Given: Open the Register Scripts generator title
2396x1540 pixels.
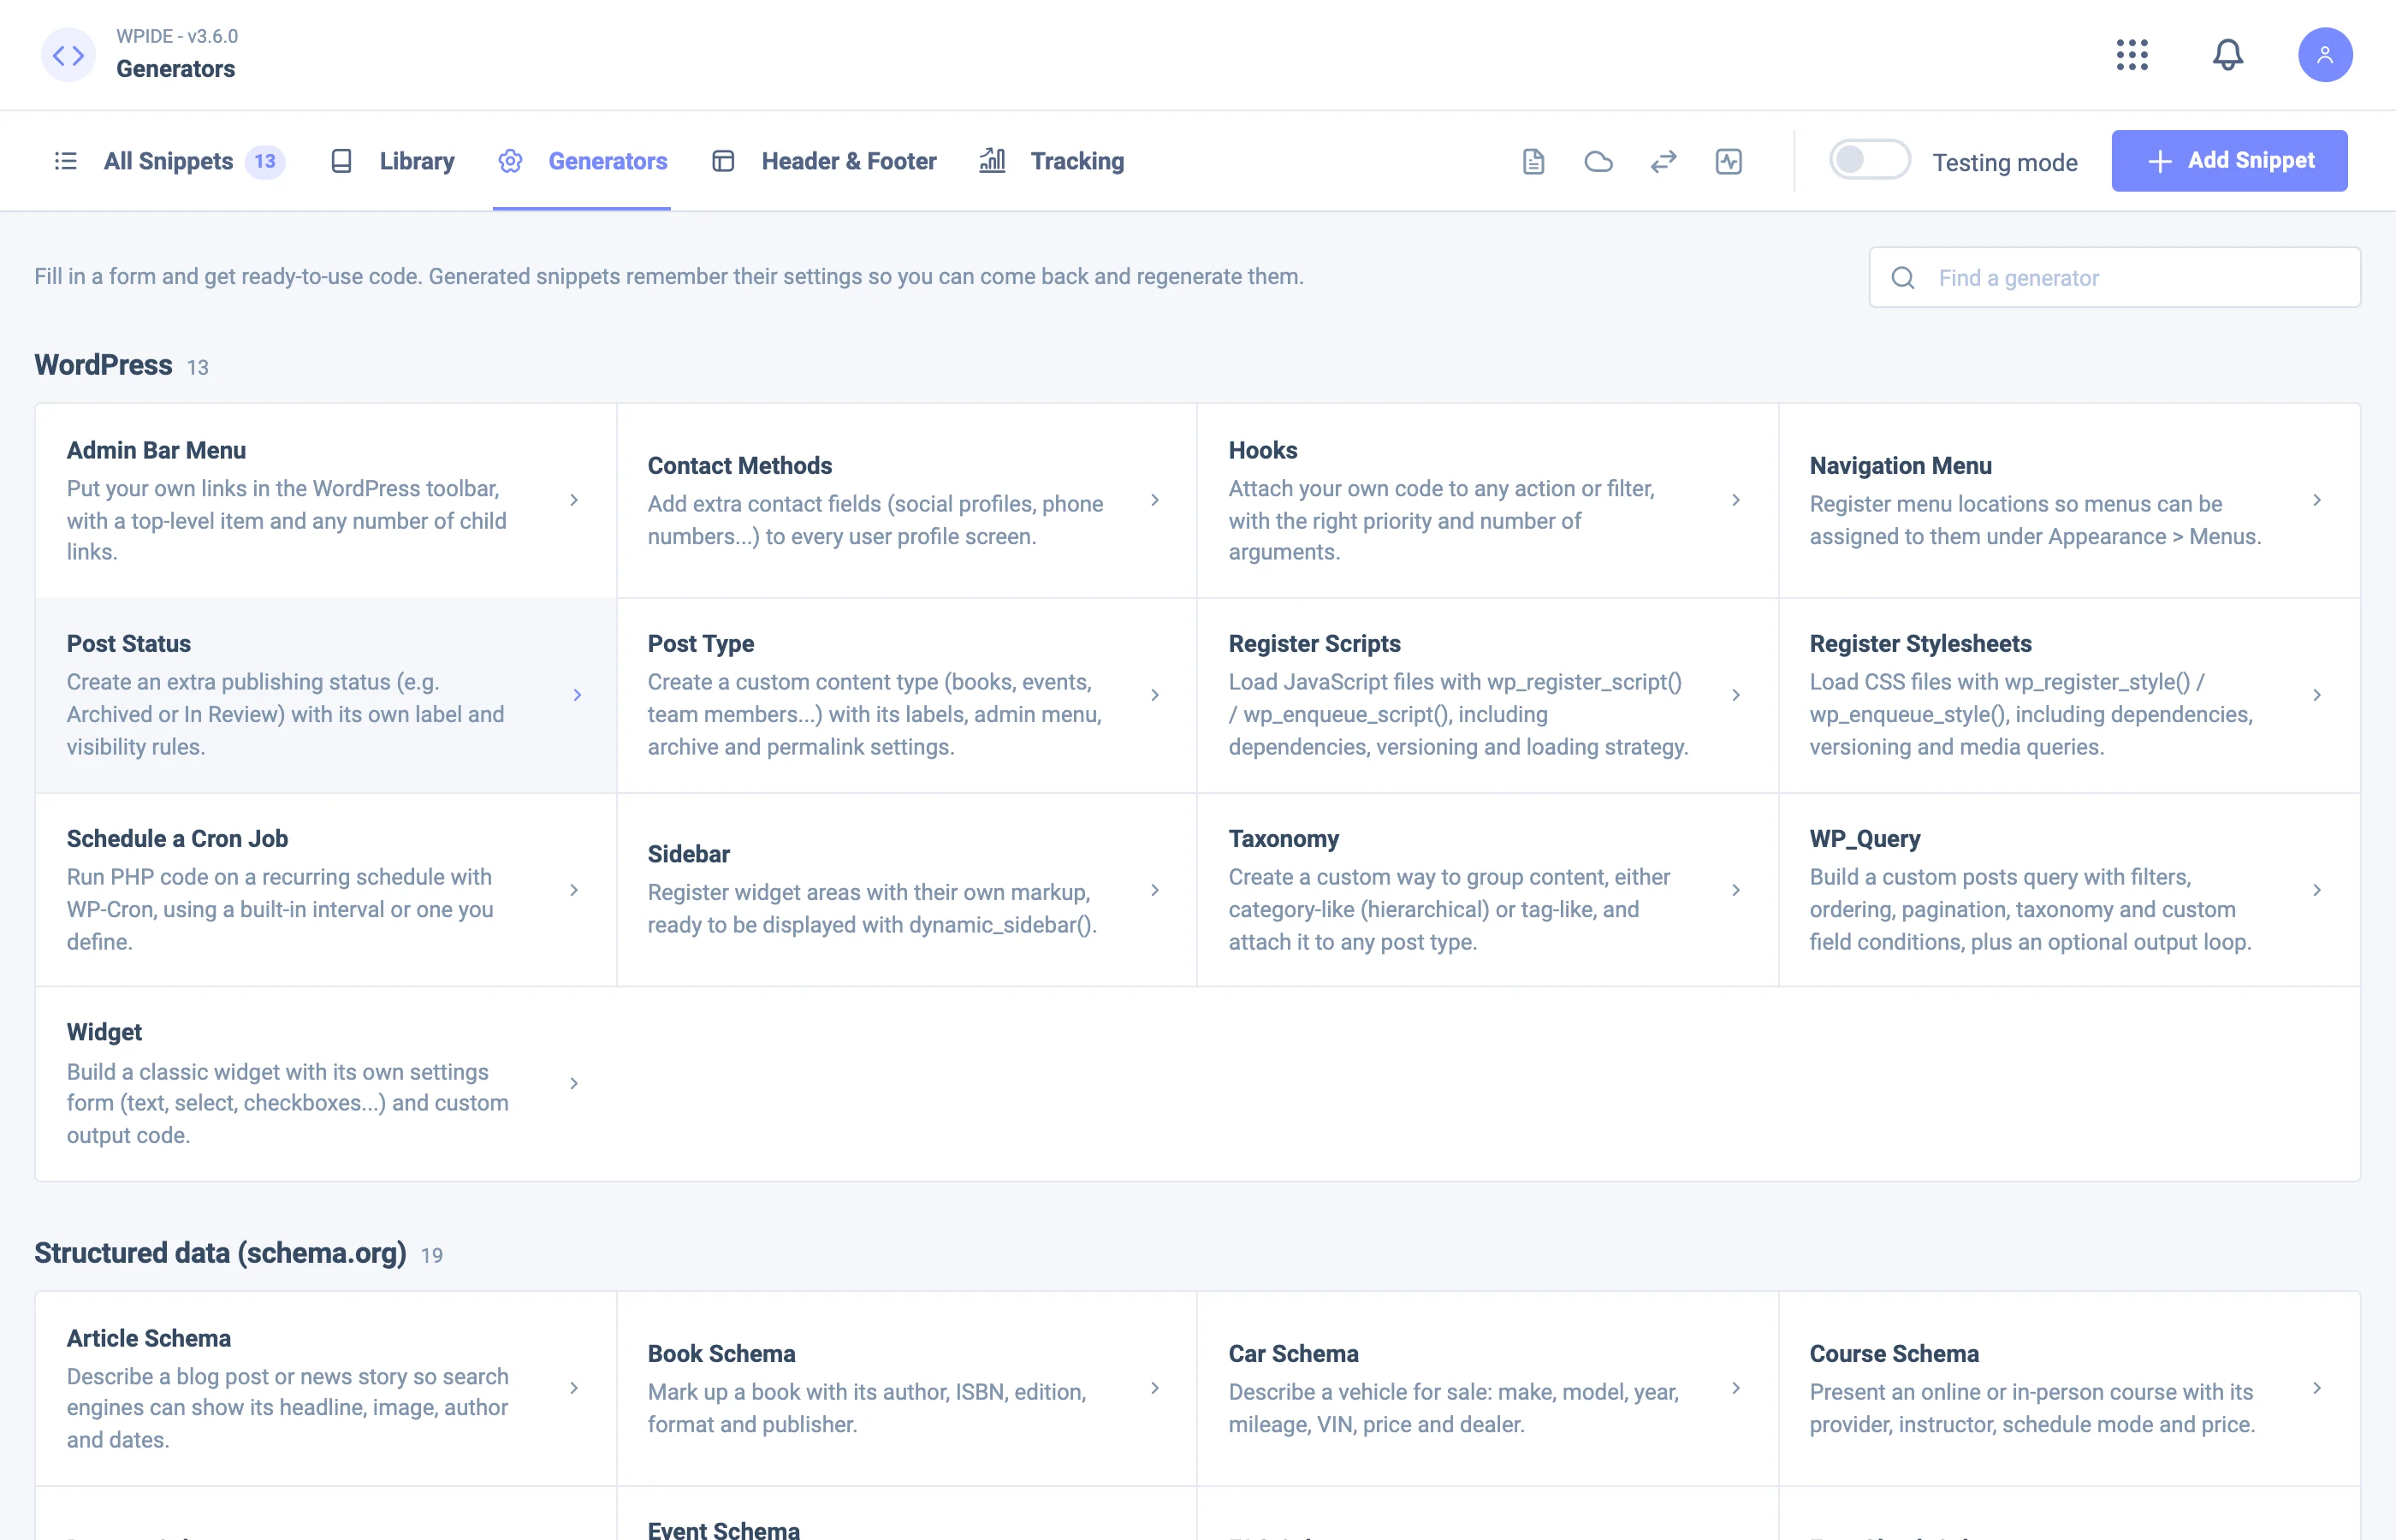Looking at the screenshot, I should point(1314,644).
